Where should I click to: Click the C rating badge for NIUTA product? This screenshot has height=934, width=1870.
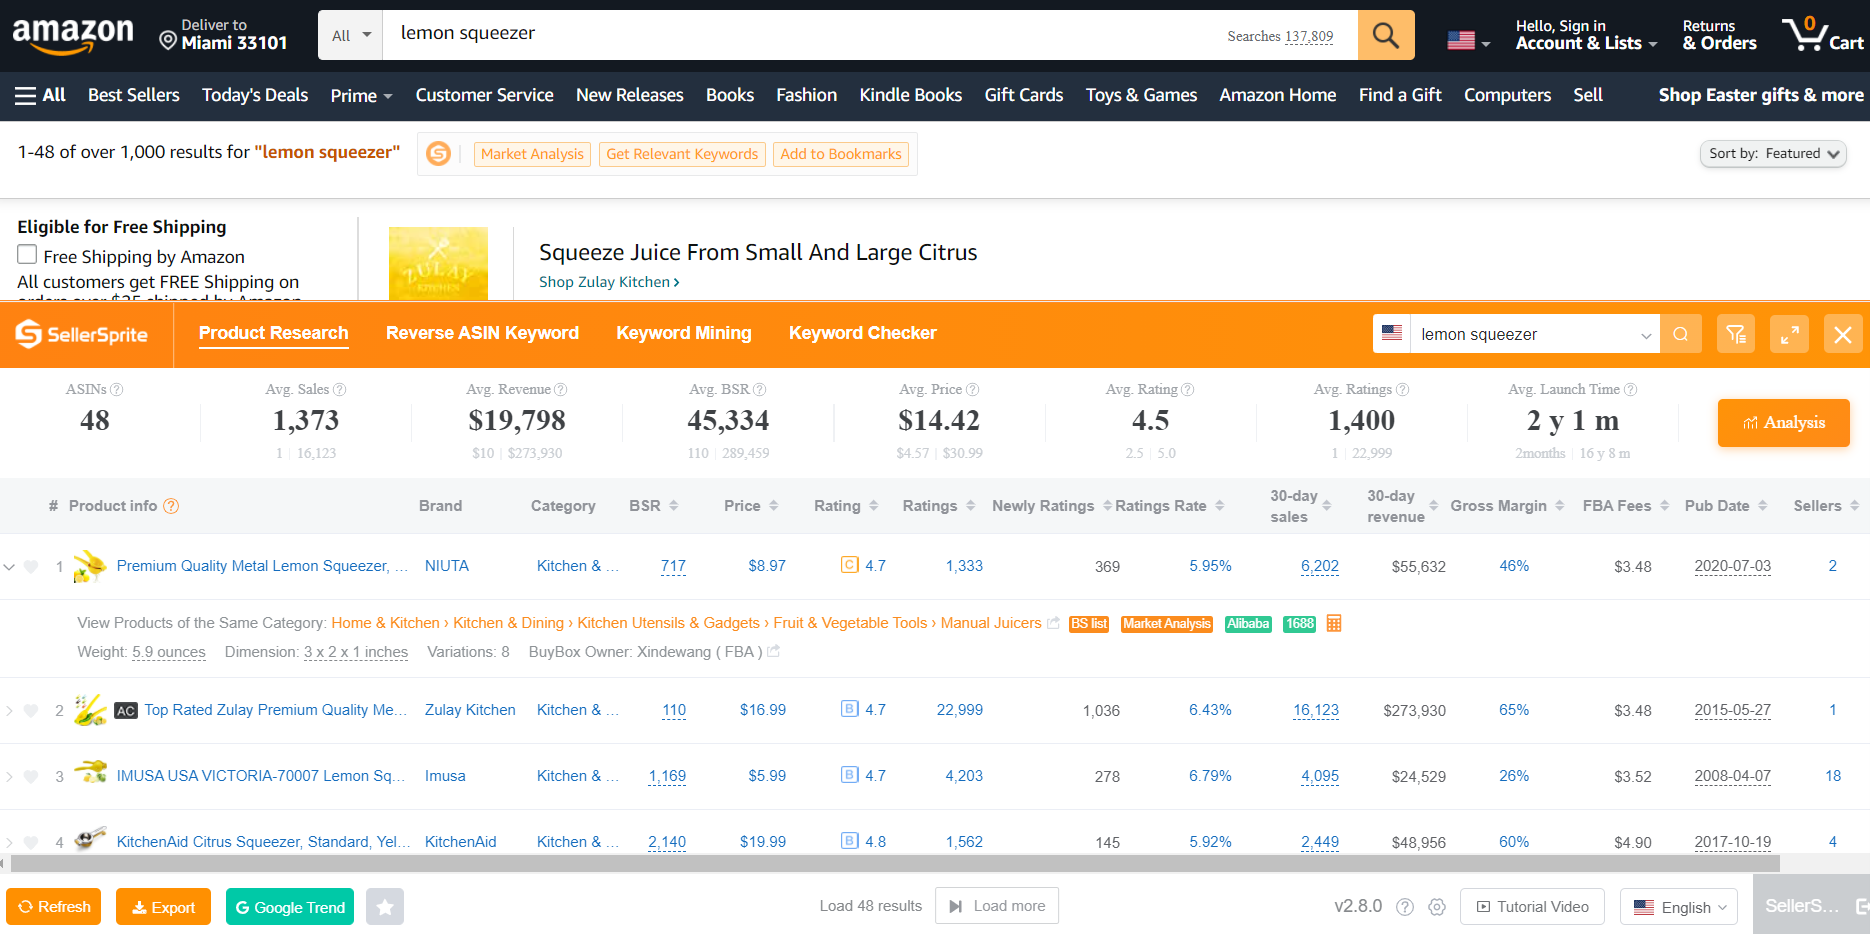849,565
